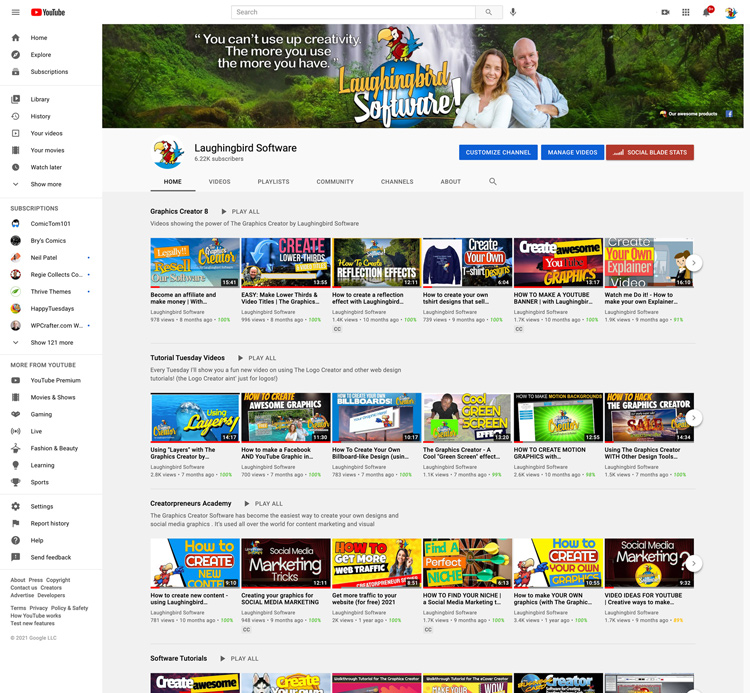The height and width of the screenshot is (693, 750).
Task: Open the hamburger guide menu icon
Action: 15,12
